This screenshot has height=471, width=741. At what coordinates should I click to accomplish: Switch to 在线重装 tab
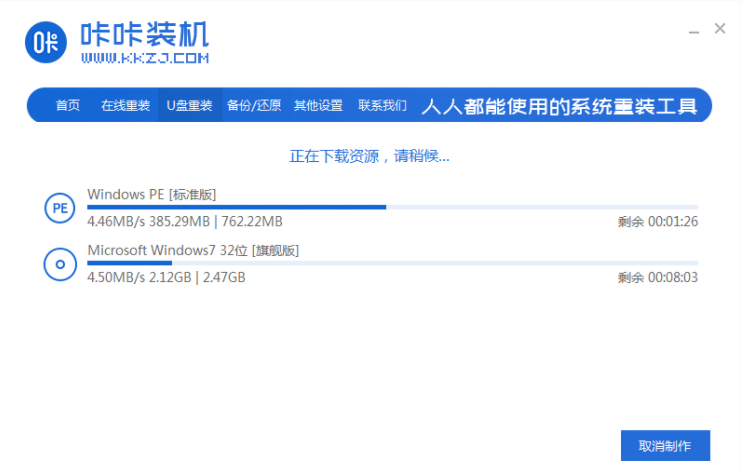click(x=125, y=105)
